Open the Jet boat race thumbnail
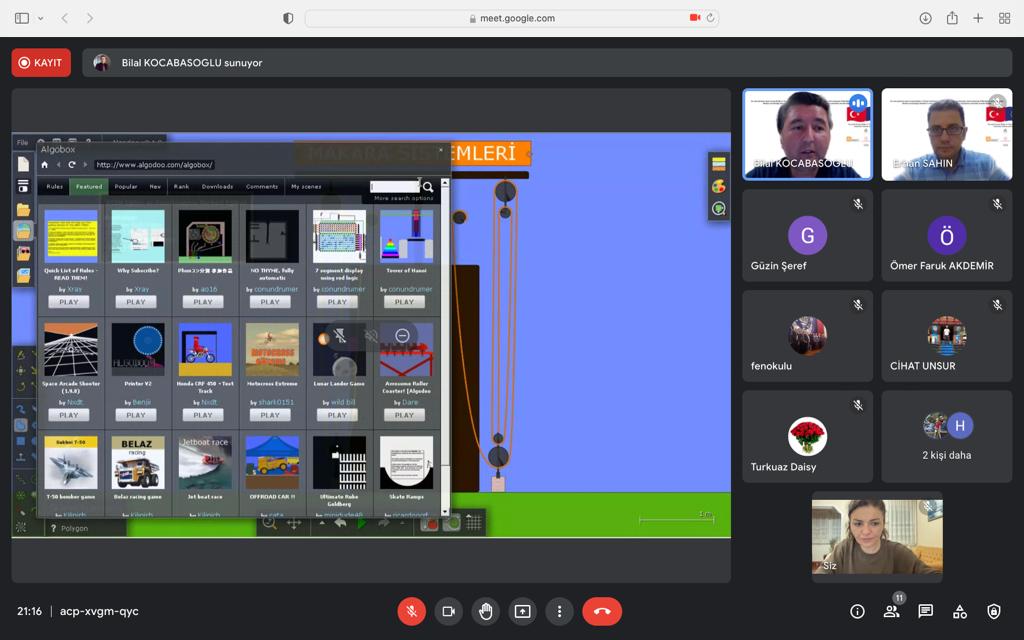1024x640 pixels. click(x=204, y=463)
